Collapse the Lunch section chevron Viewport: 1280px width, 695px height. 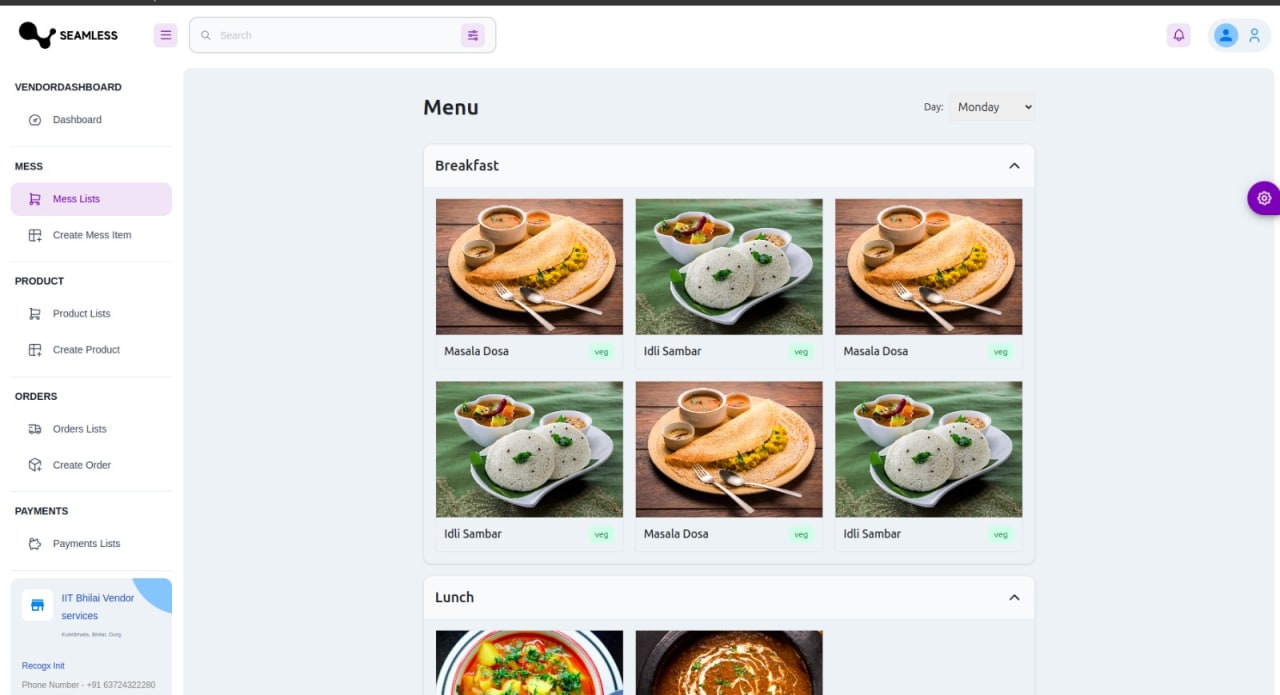[1014, 597]
